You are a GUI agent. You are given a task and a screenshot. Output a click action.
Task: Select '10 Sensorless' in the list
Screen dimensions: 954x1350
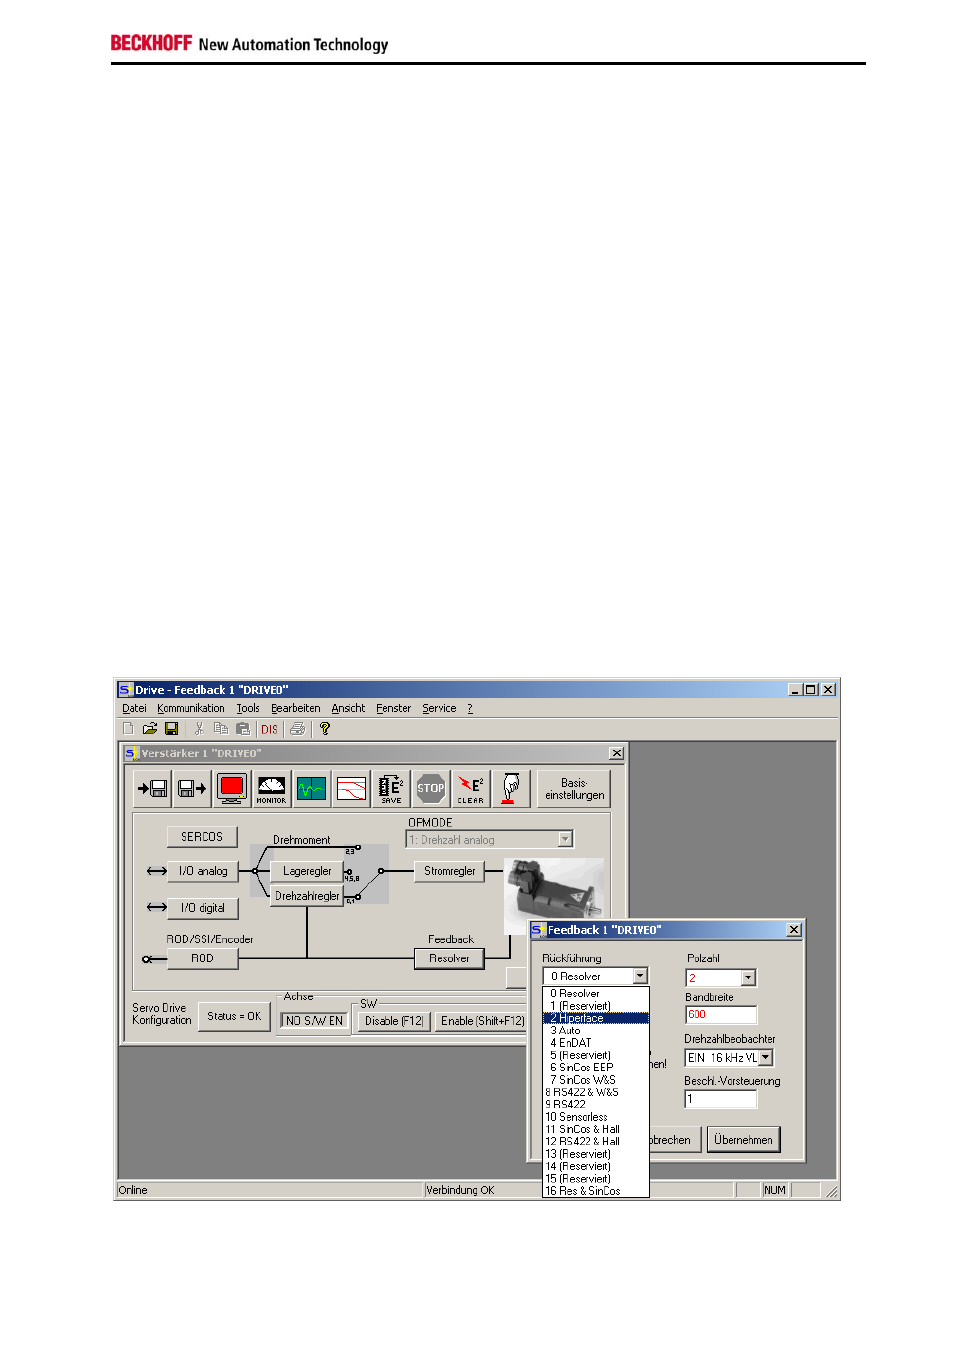pos(596,1117)
